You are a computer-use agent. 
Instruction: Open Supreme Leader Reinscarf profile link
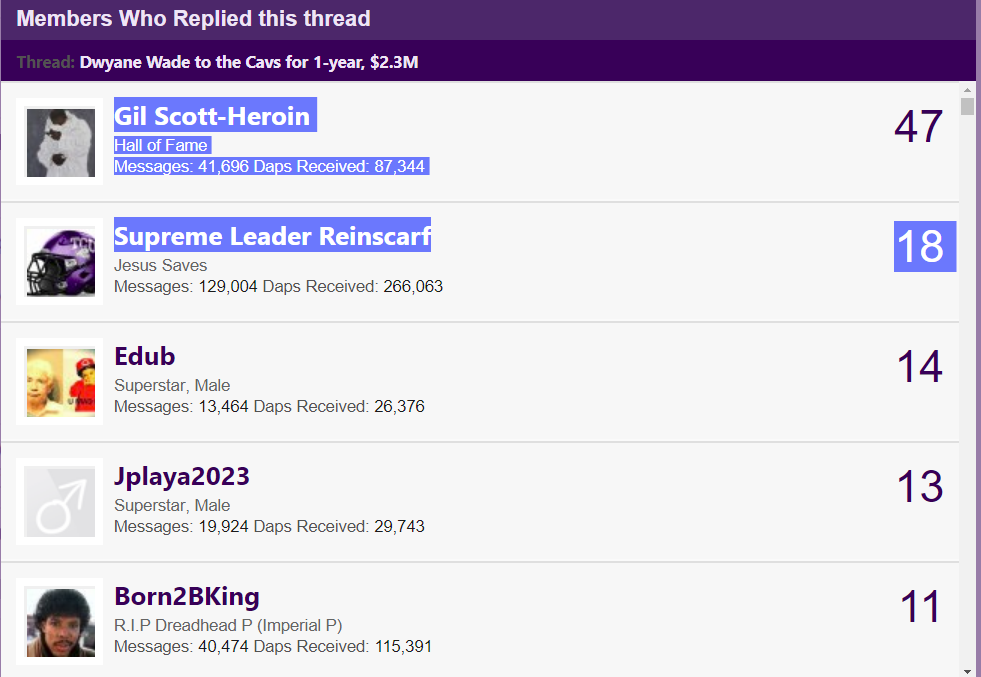coord(272,236)
